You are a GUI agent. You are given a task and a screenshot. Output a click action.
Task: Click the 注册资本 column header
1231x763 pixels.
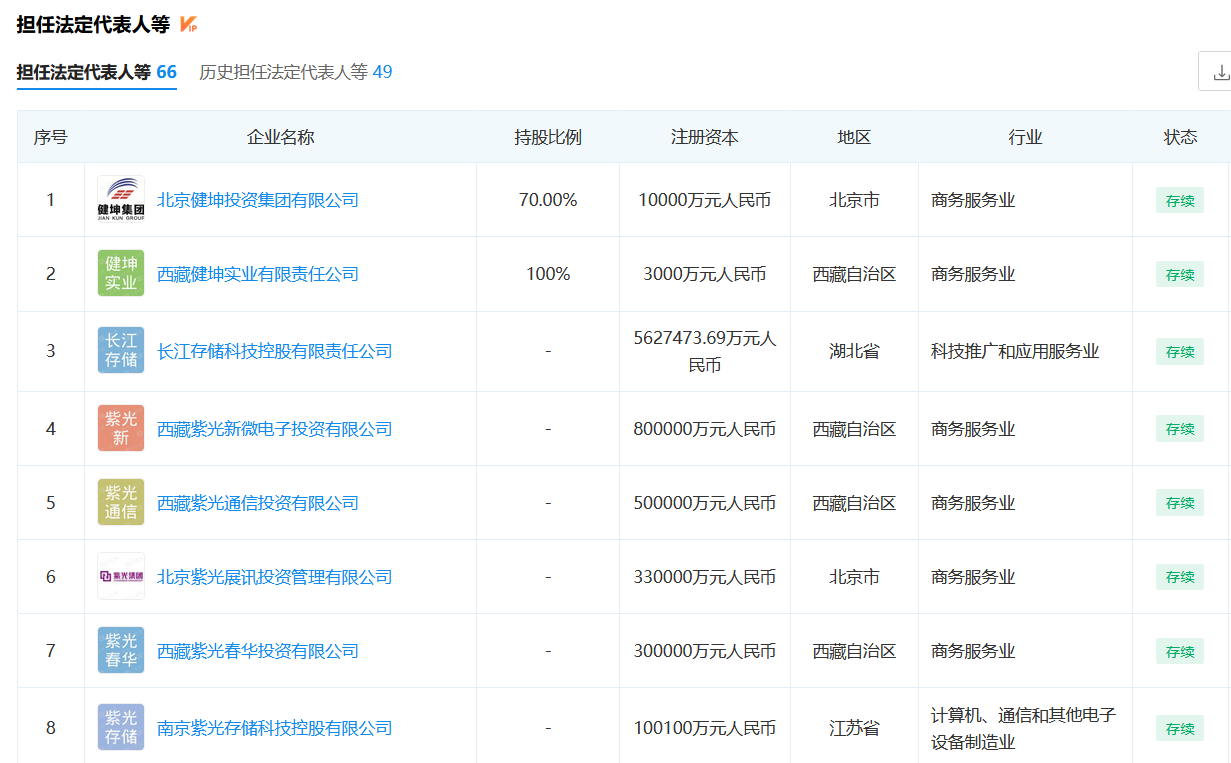705,137
